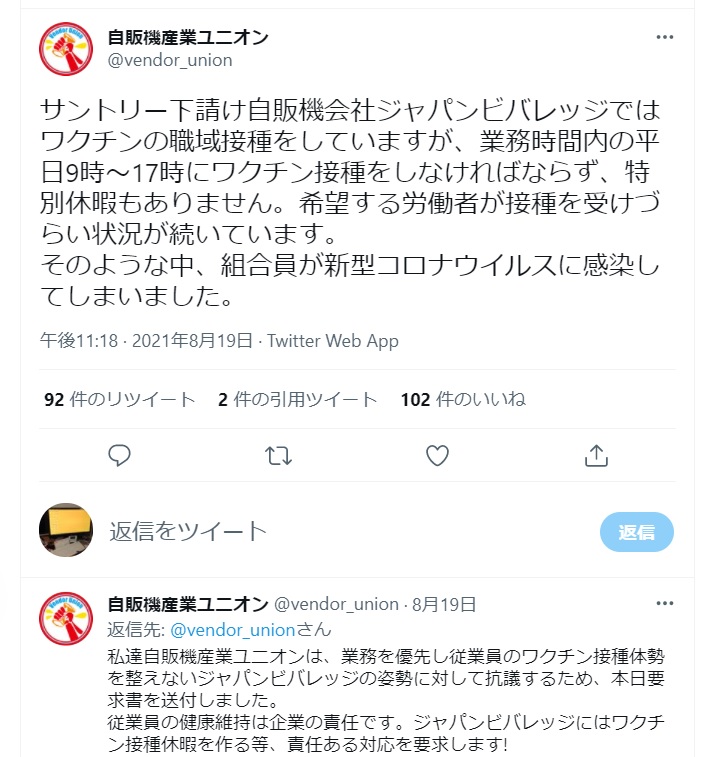The width and height of the screenshot is (703, 757).
Task: Open the main tweet's vendor union avatar
Action: click(66, 49)
